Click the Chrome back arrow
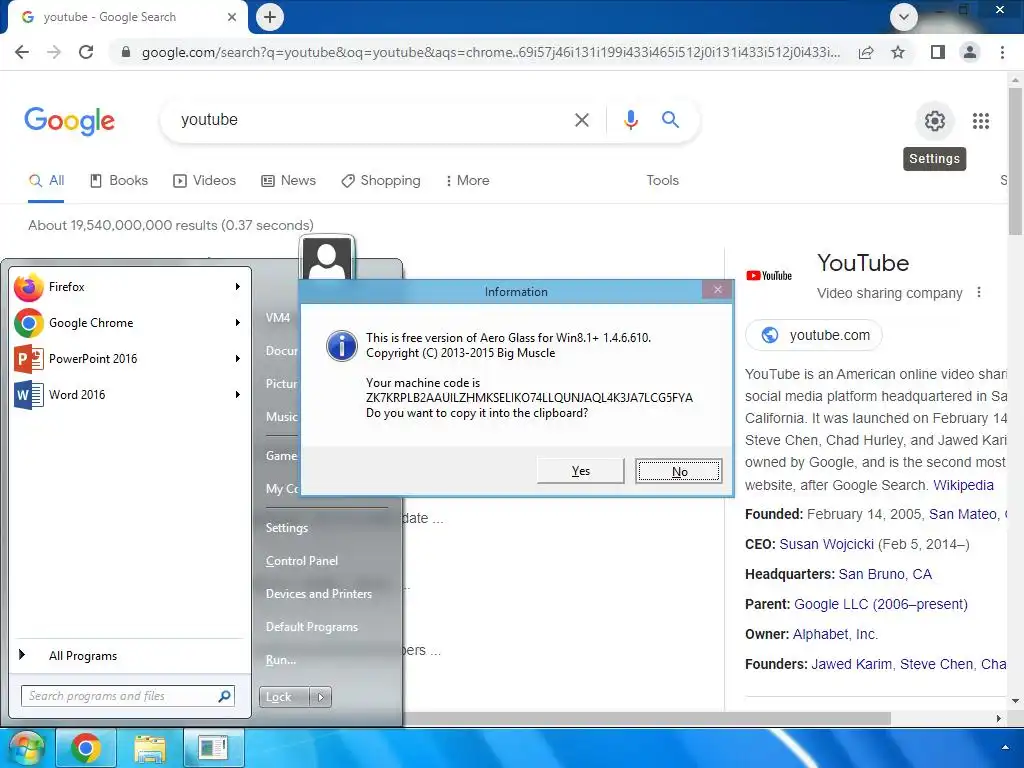The height and width of the screenshot is (768, 1024). pyautogui.click(x=22, y=52)
